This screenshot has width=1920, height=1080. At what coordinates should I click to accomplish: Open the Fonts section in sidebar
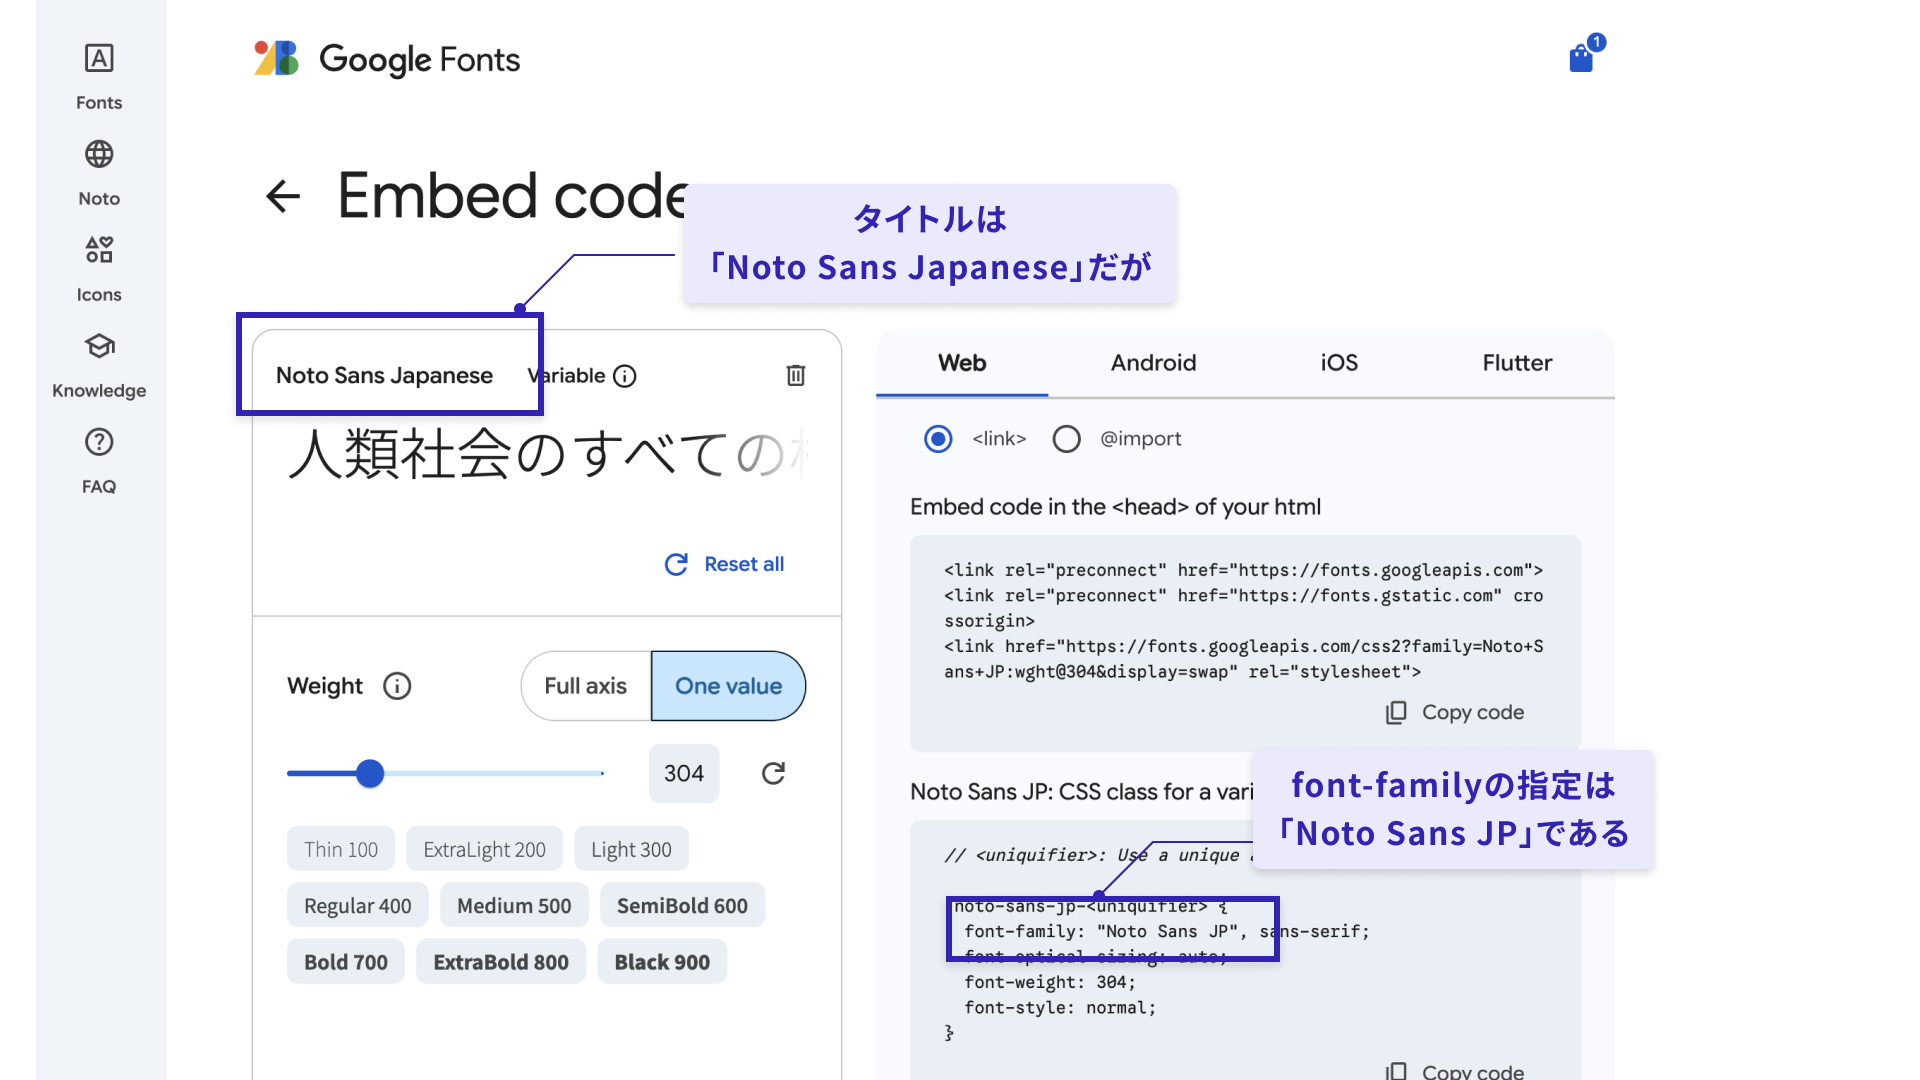pyautogui.click(x=99, y=77)
